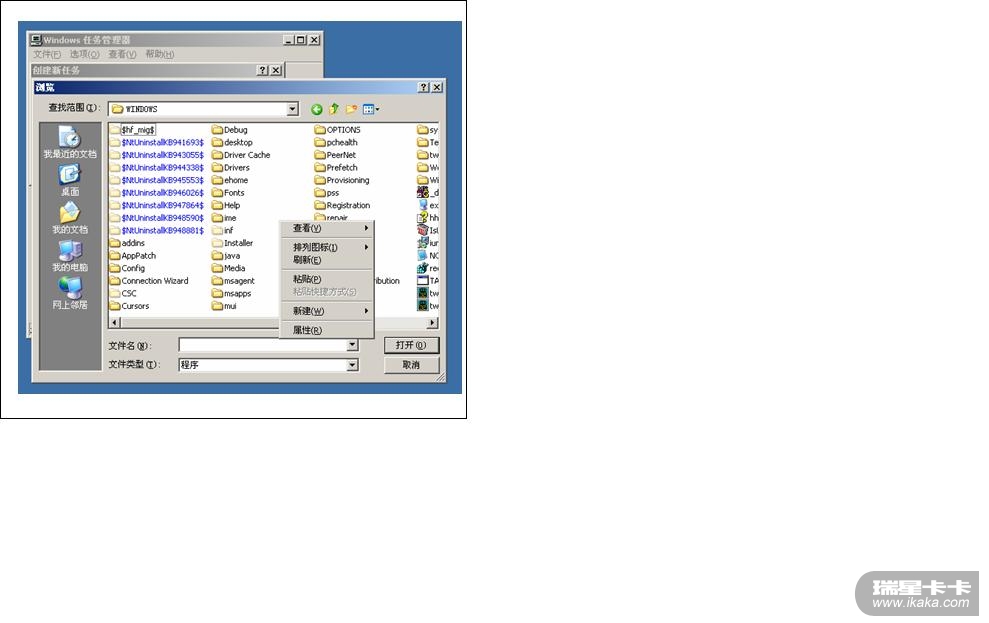Open the view menu icon in toolbar
This screenshot has height=623, width=989.
(371, 109)
